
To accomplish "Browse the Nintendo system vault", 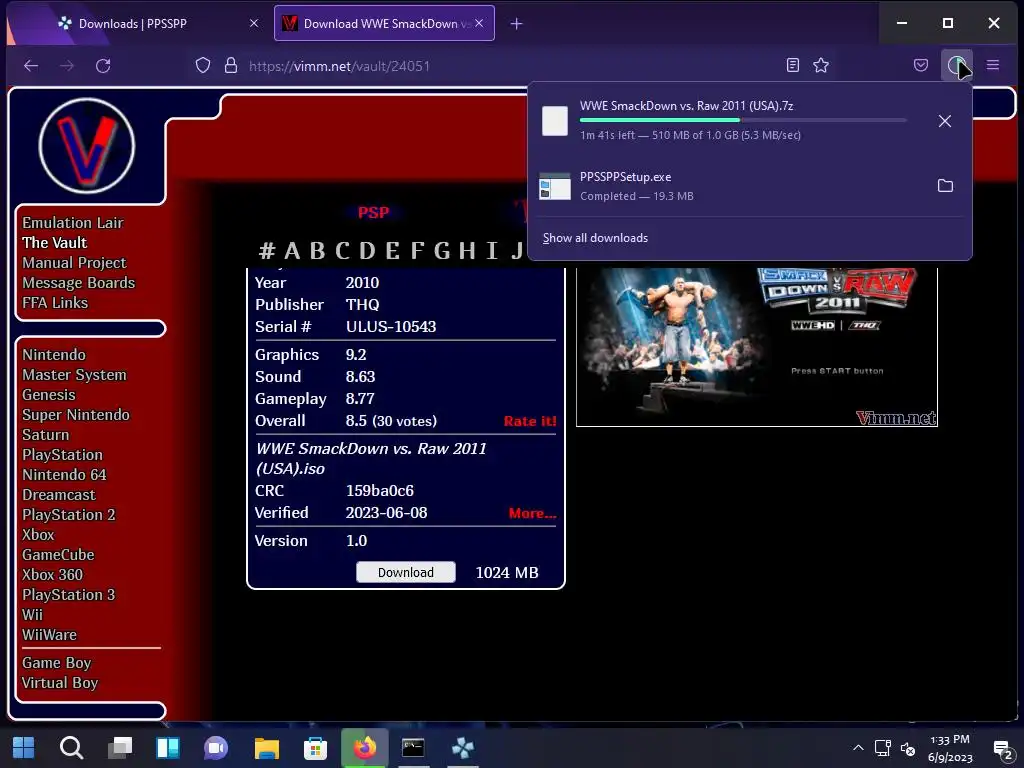I will (54, 355).
